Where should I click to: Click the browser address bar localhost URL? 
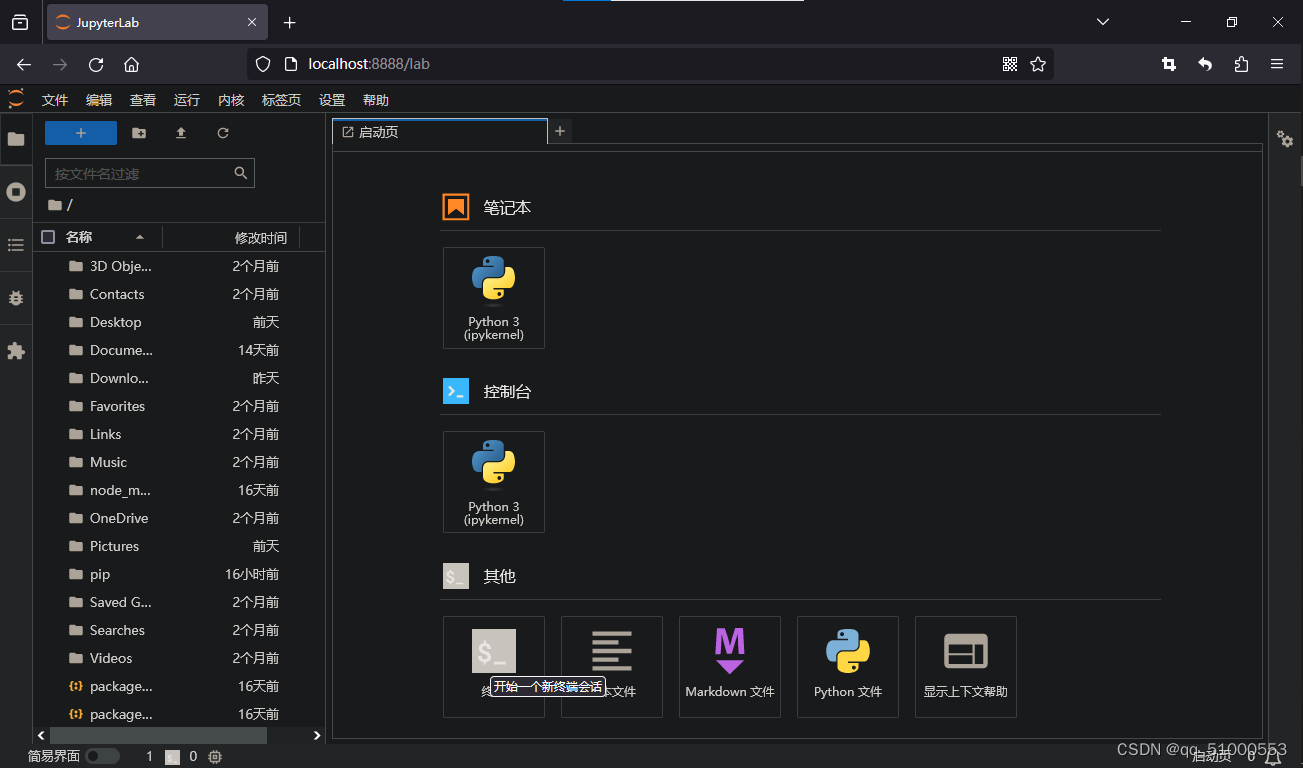[x=369, y=64]
